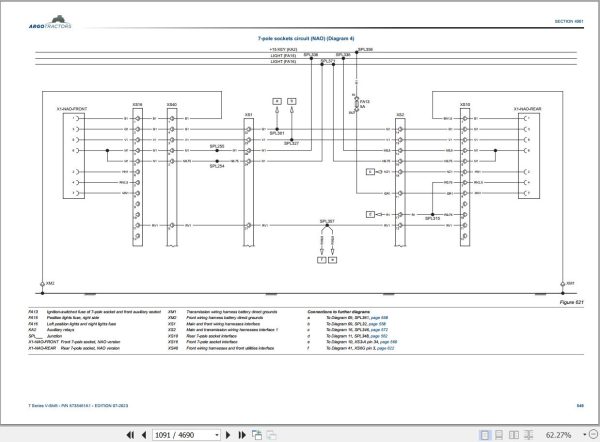Go to the previous page
The height and width of the screenshot is (442, 600).
tap(144, 435)
